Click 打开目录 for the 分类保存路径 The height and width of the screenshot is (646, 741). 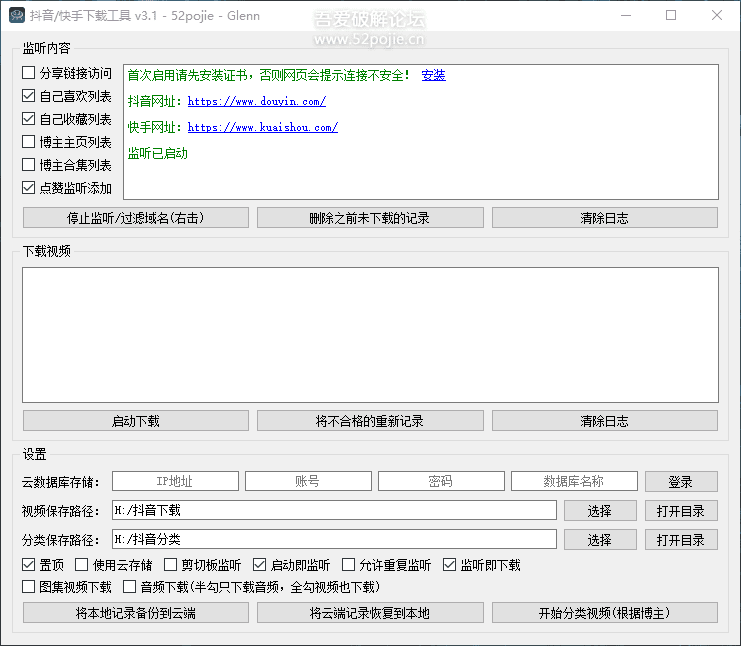[x=681, y=540]
